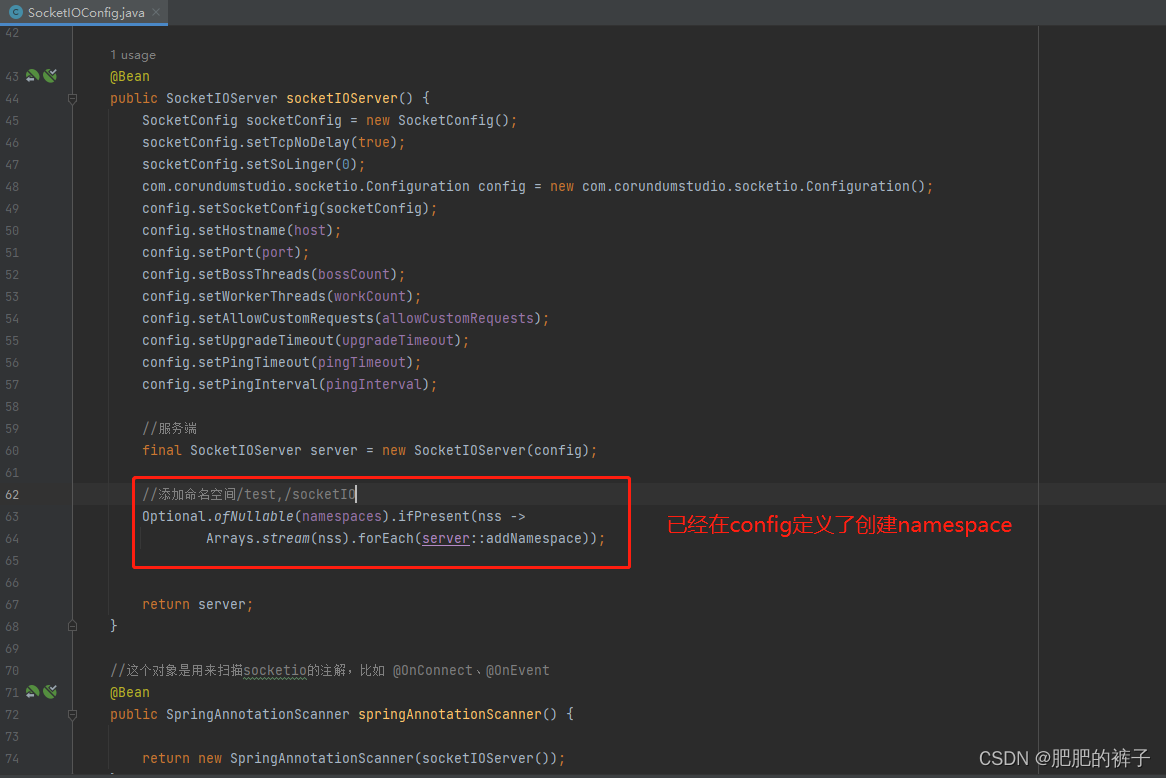The image size is (1166, 778).
Task: Click the Java class icon on SocketIOConfig.java tab
Action: tap(16, 12)
